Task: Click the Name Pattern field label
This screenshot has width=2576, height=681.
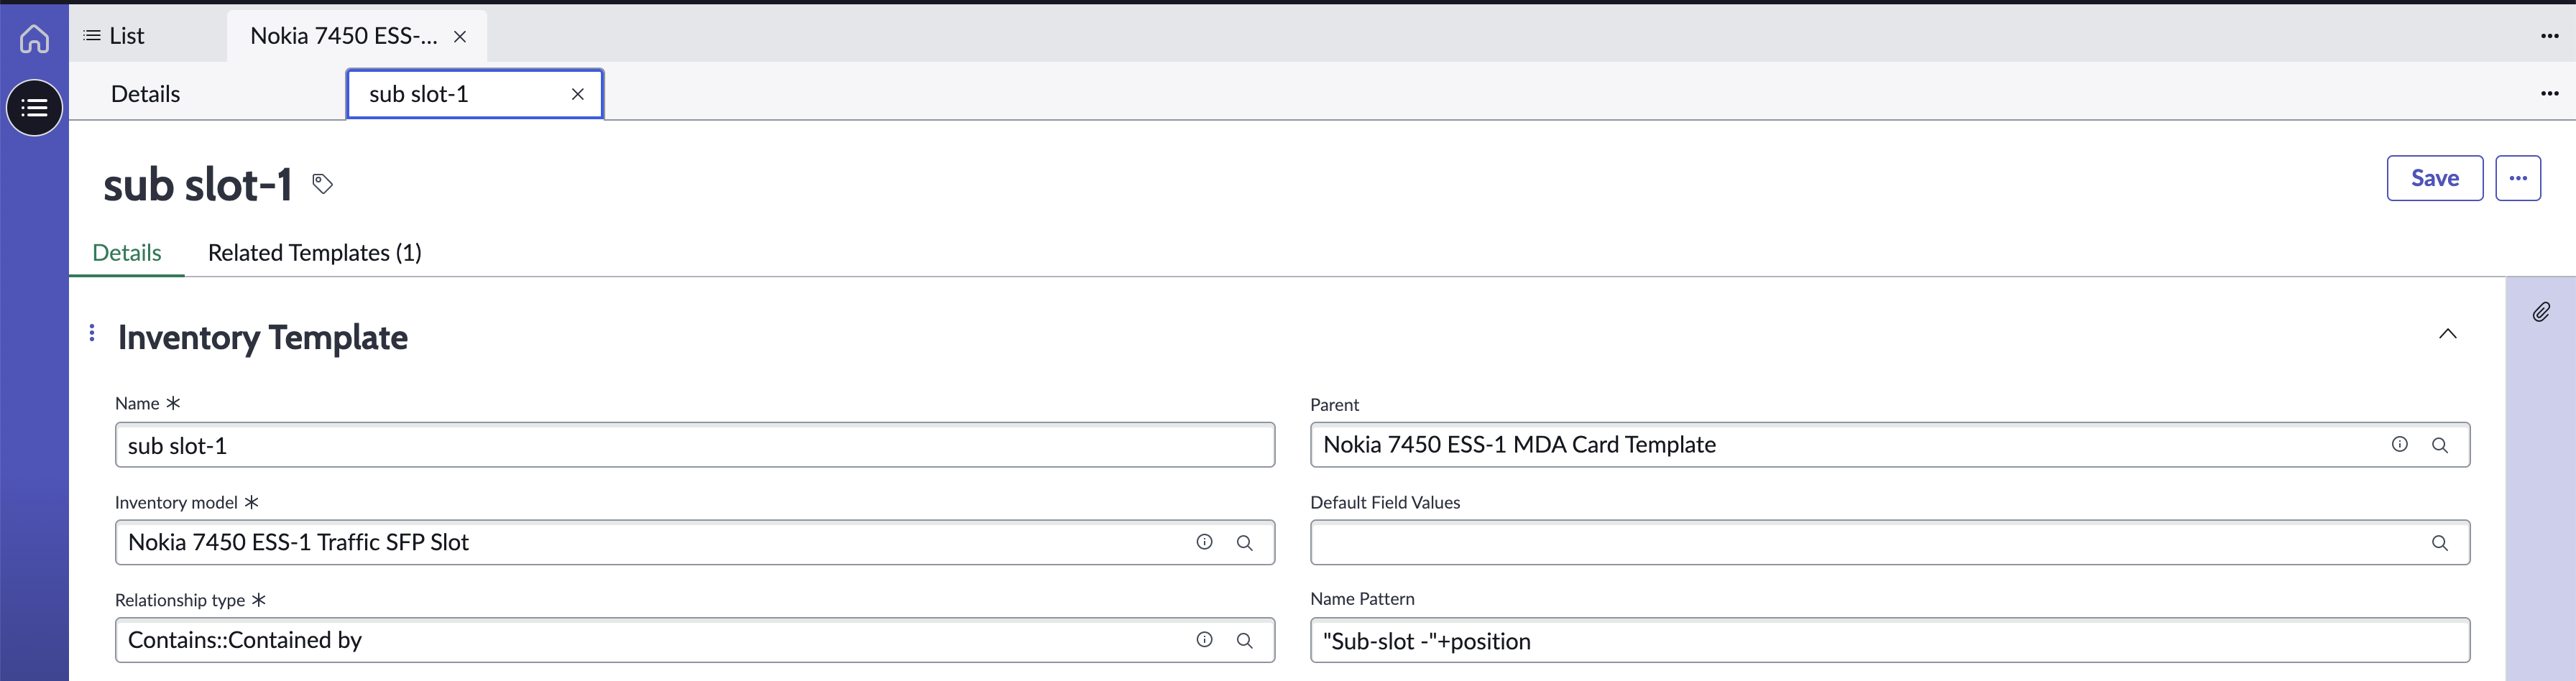Action: point(1362,599)
